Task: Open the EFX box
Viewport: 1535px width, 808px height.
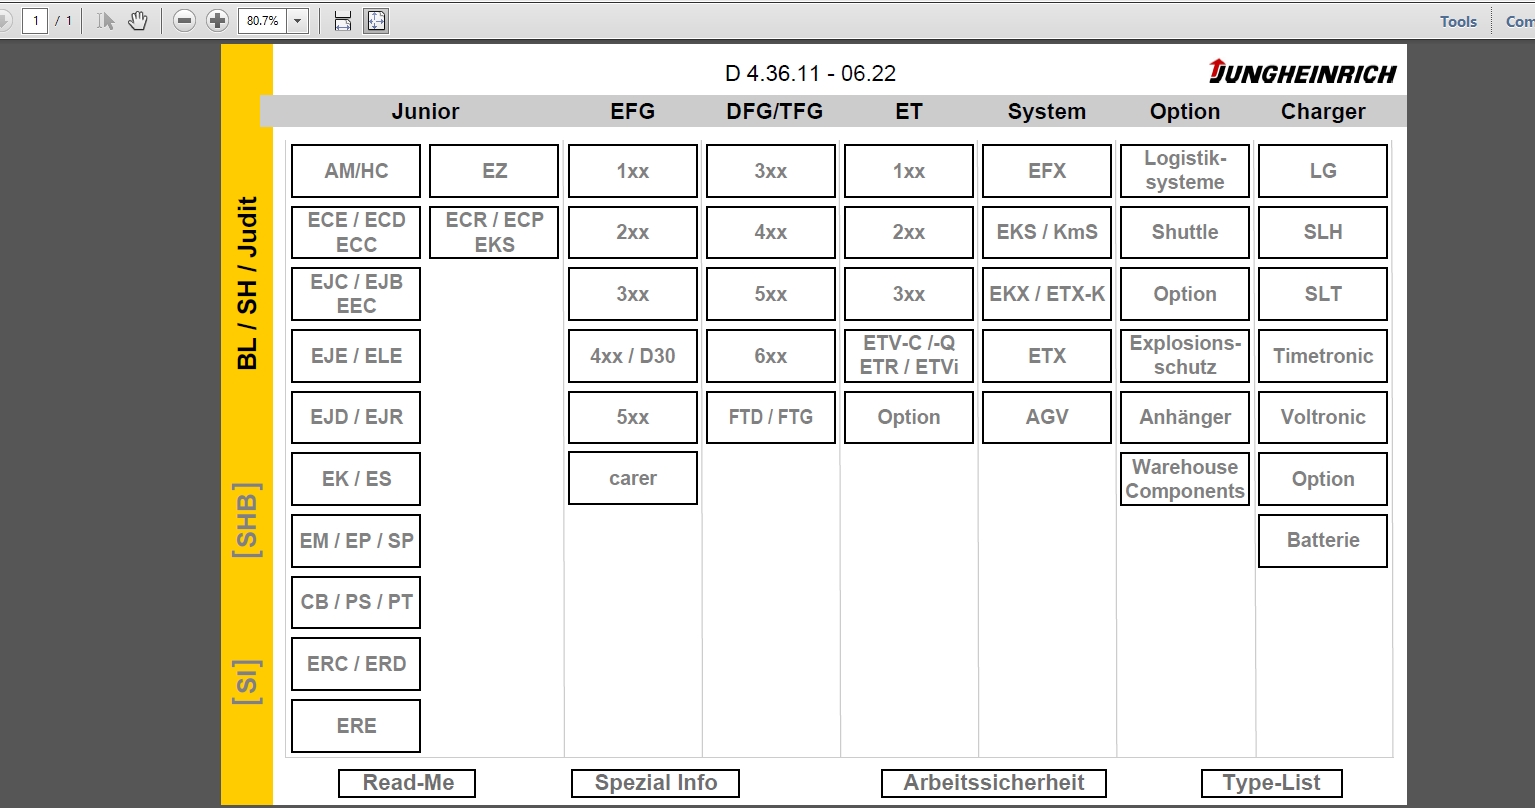Action: click(x=1047, y=171)
